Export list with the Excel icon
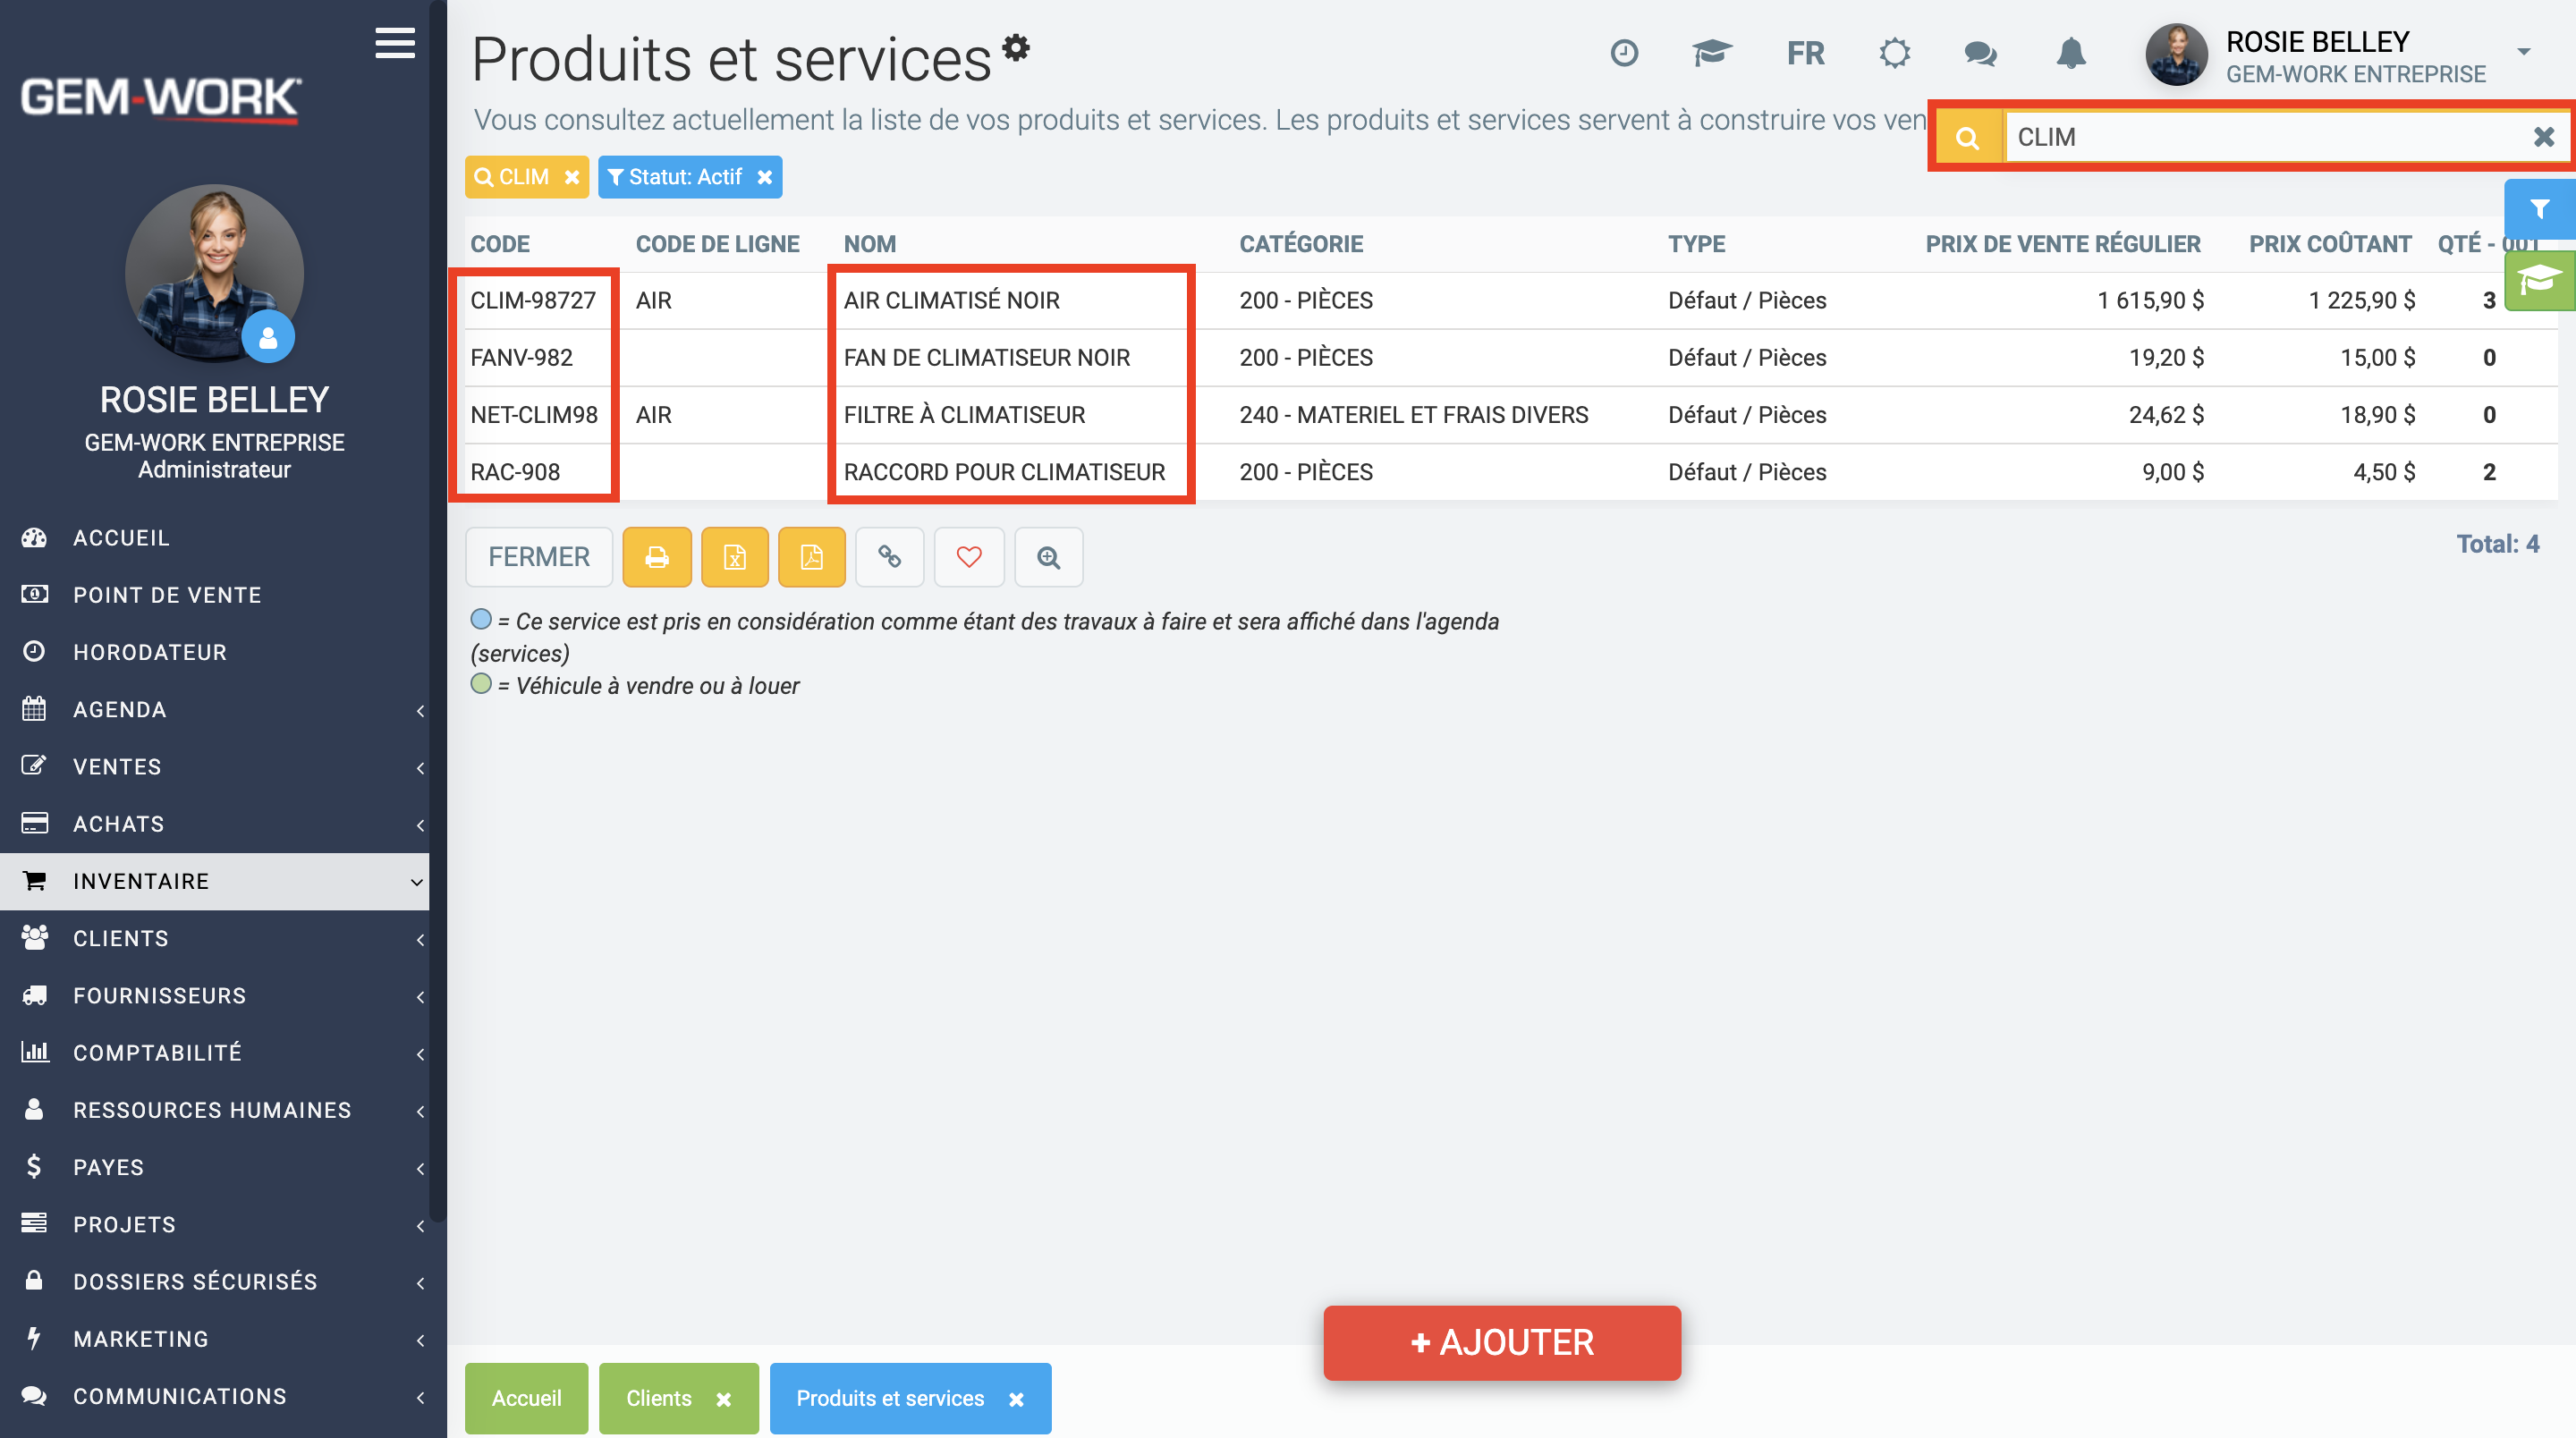 coord(734,557)
